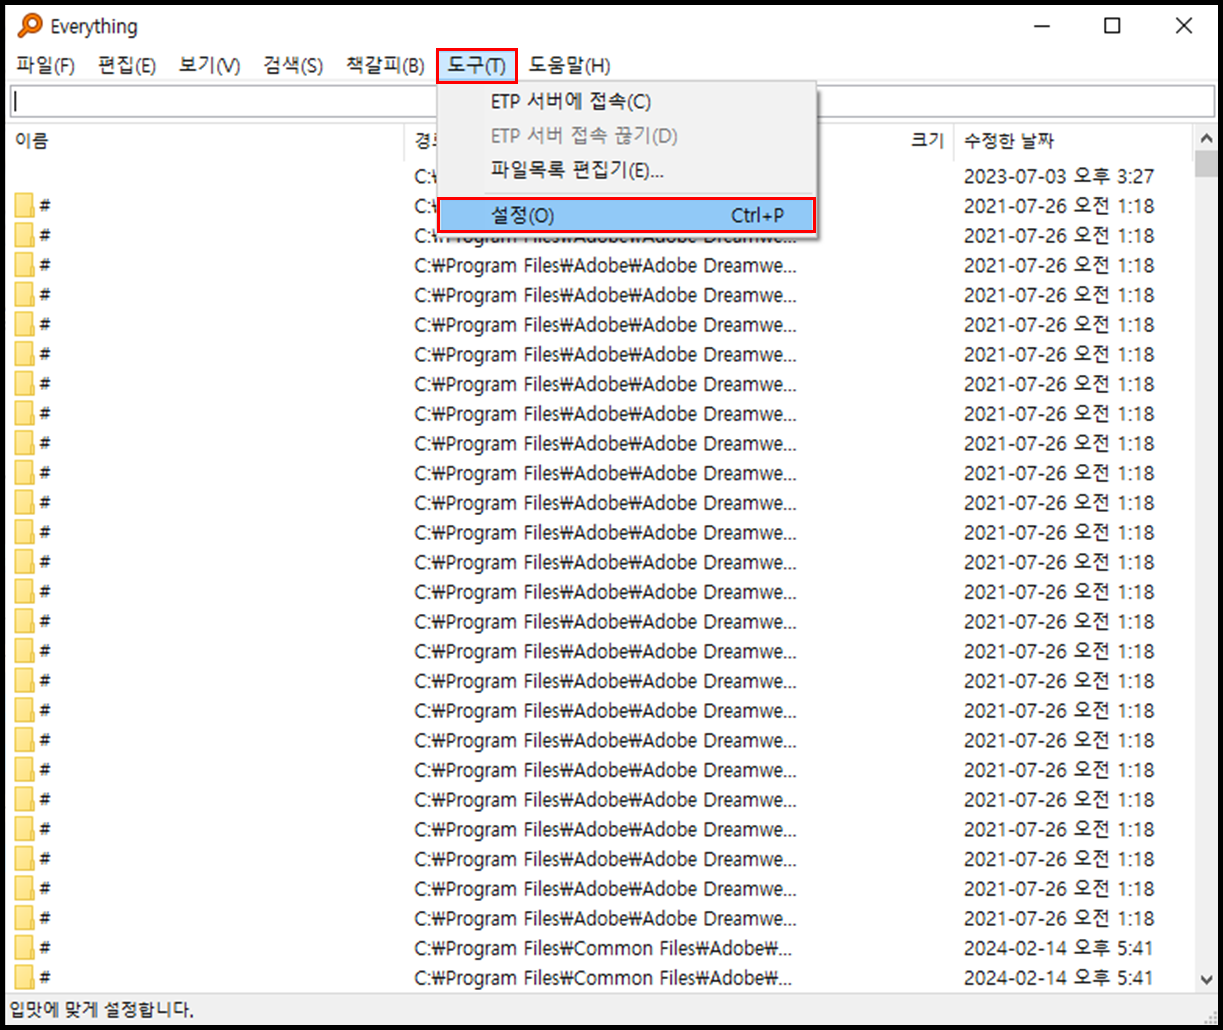
Task: Click the 도구(T) menu item
Action: [x=477, y=65]
